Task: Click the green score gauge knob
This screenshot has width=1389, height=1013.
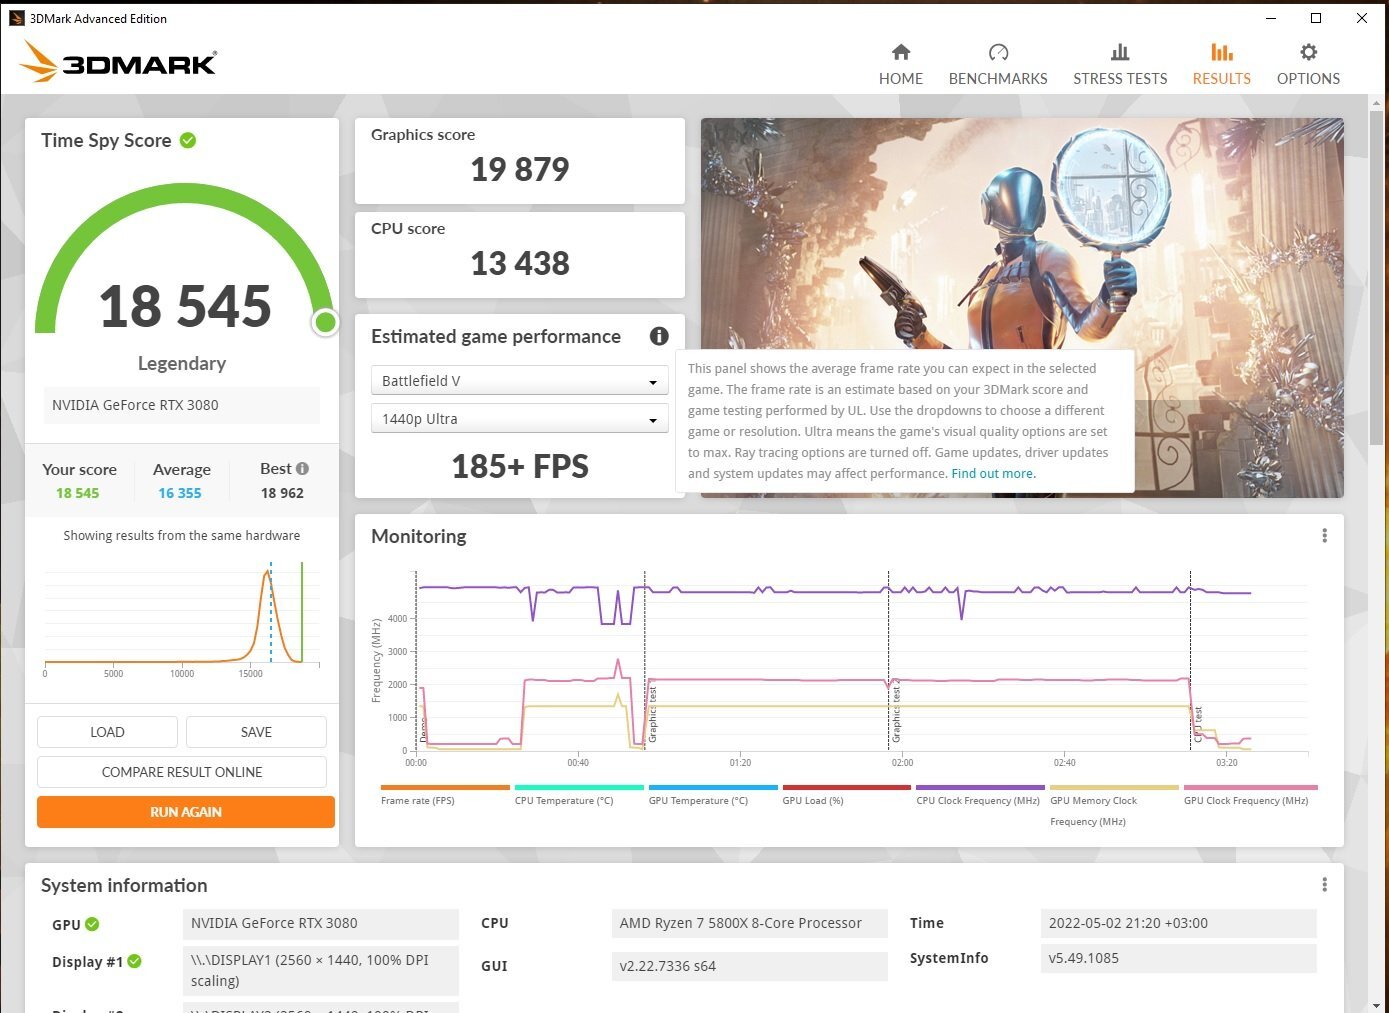Action: pos(325,322)
